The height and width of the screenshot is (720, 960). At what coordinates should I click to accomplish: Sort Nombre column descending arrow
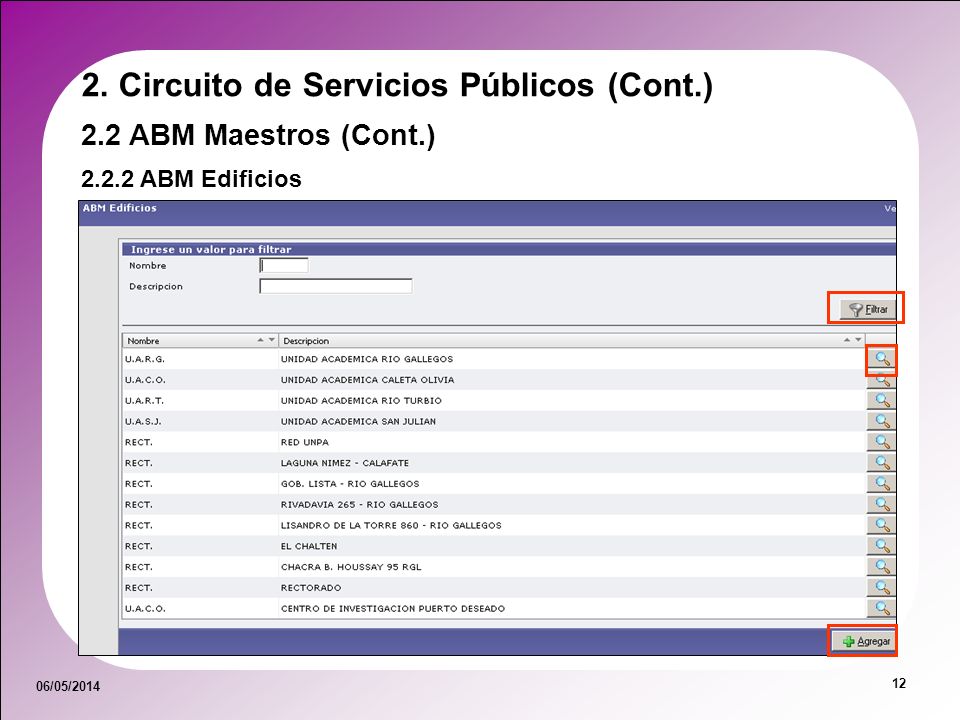[271, 340]
